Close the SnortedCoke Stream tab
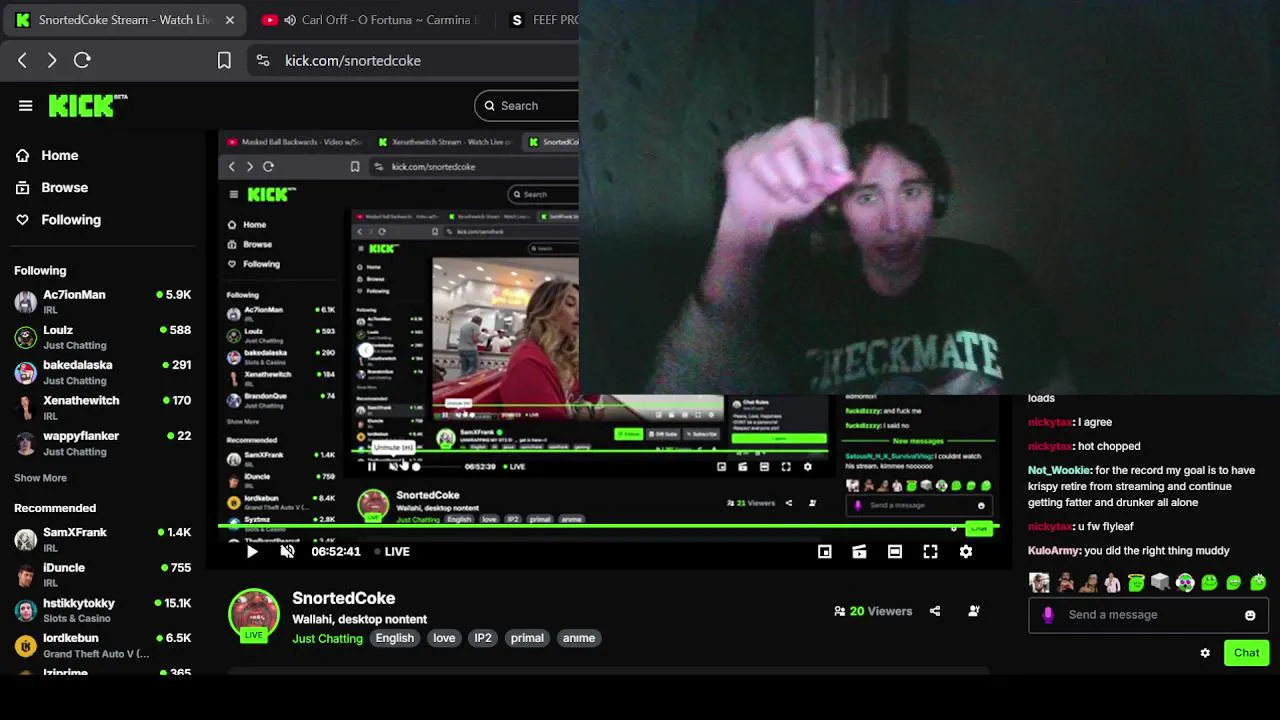This screenshot has height=720, width=1280. tap(230, 20)
